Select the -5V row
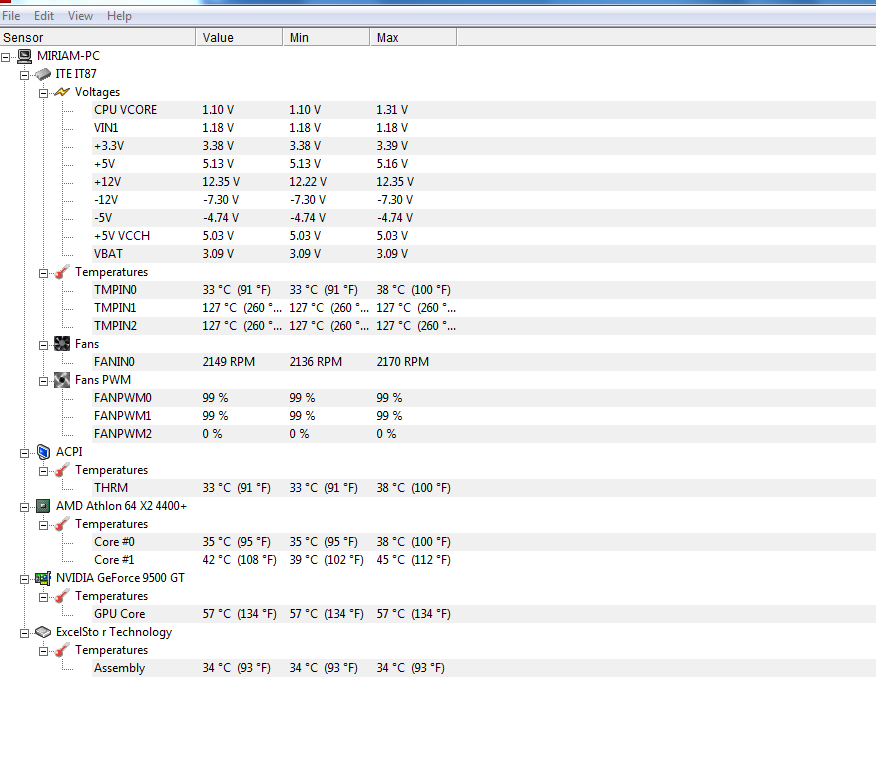The height and width of the screenshot is (781, 876). click(484, 218)
